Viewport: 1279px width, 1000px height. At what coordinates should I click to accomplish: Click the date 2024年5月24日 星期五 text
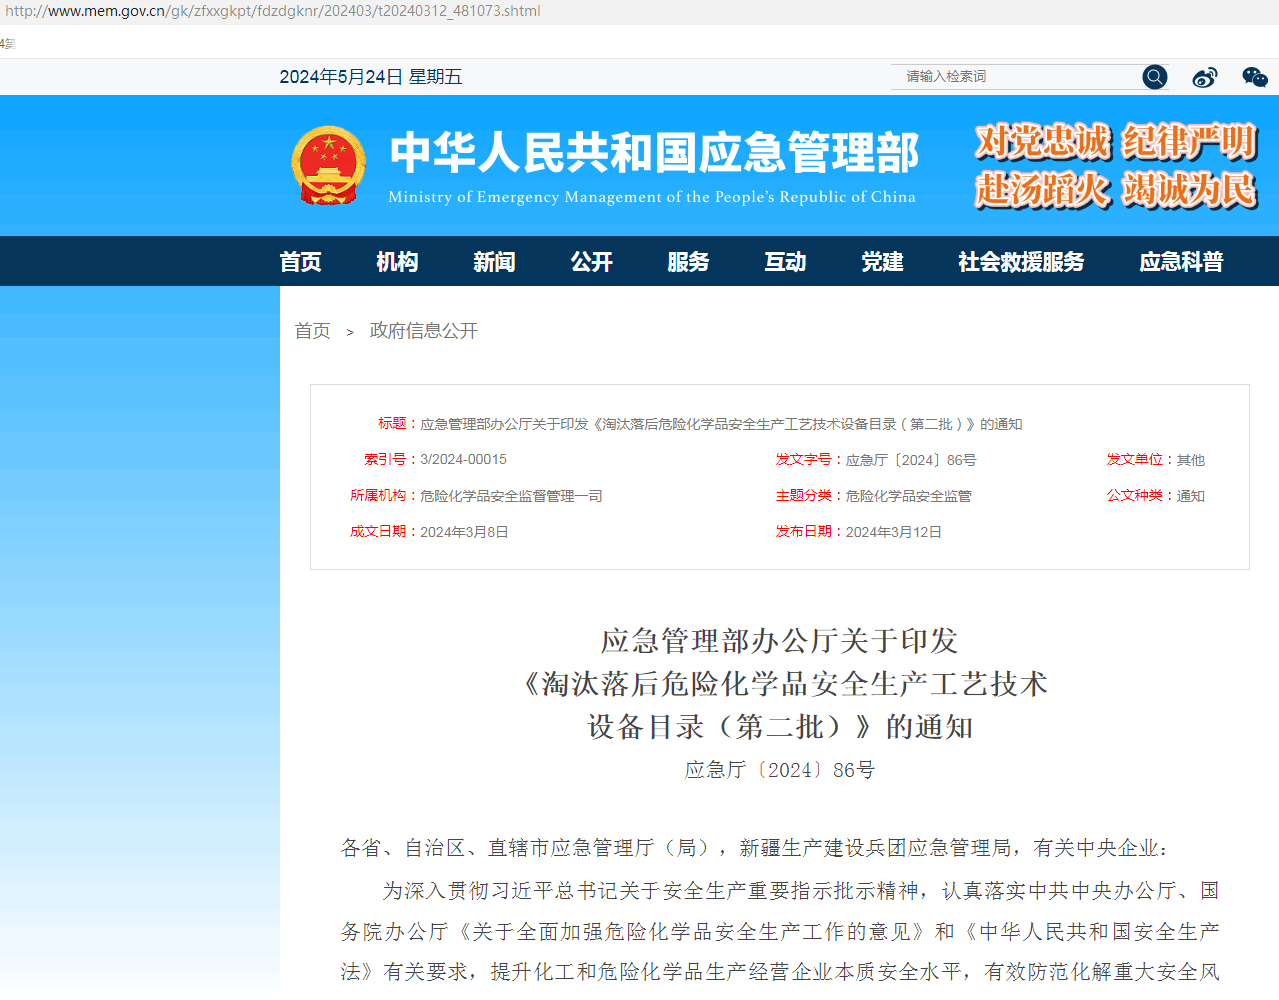371,77
